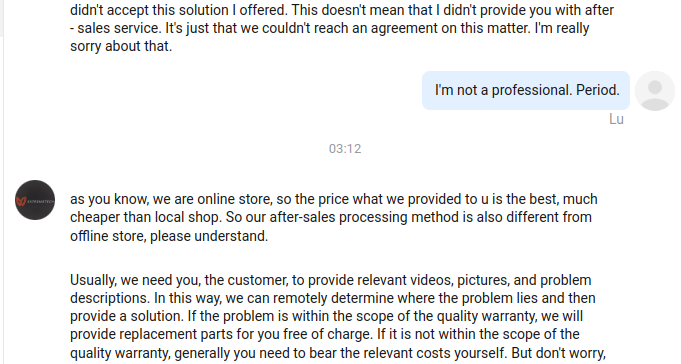
Task: Click the 03:12 timestamp
Action: [x=345, y=149]
